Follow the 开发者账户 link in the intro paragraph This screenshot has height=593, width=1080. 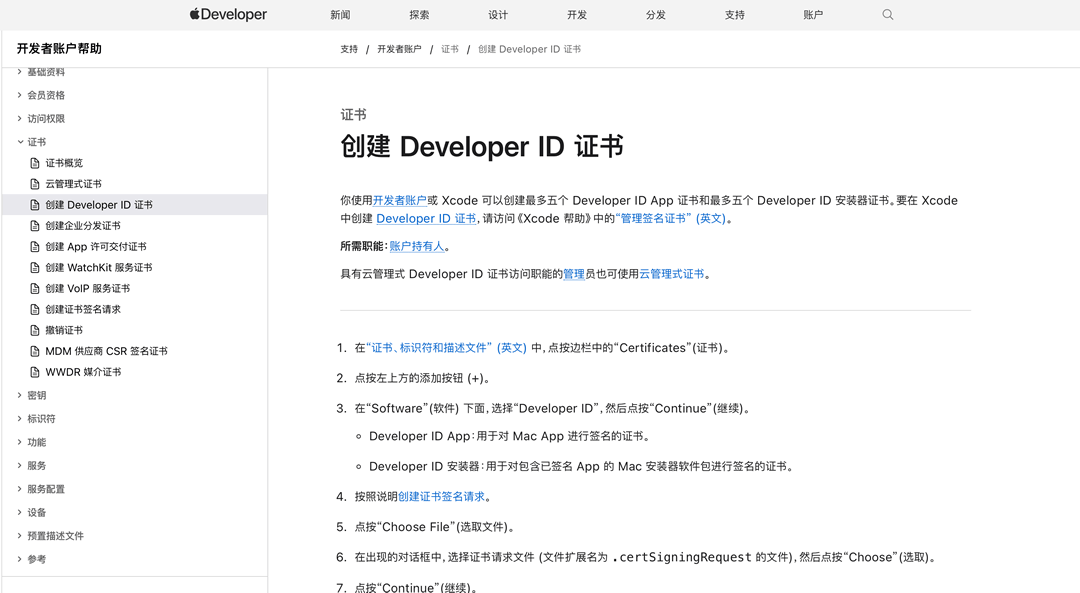(399, 200)
